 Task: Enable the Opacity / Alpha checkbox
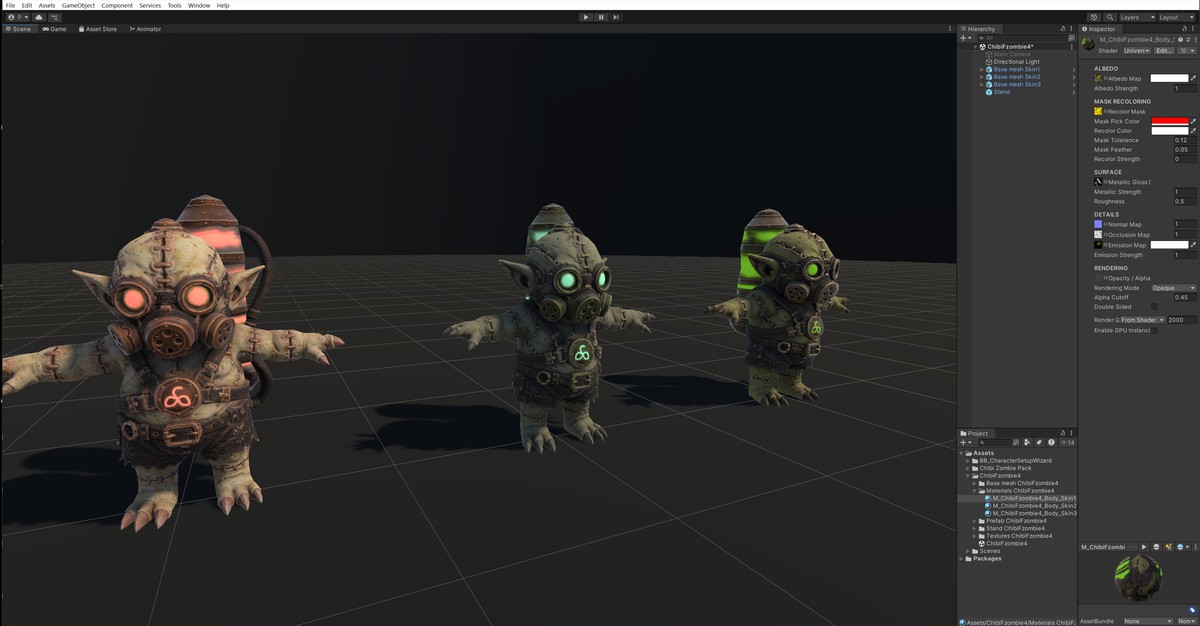(x=1099, y=278)
